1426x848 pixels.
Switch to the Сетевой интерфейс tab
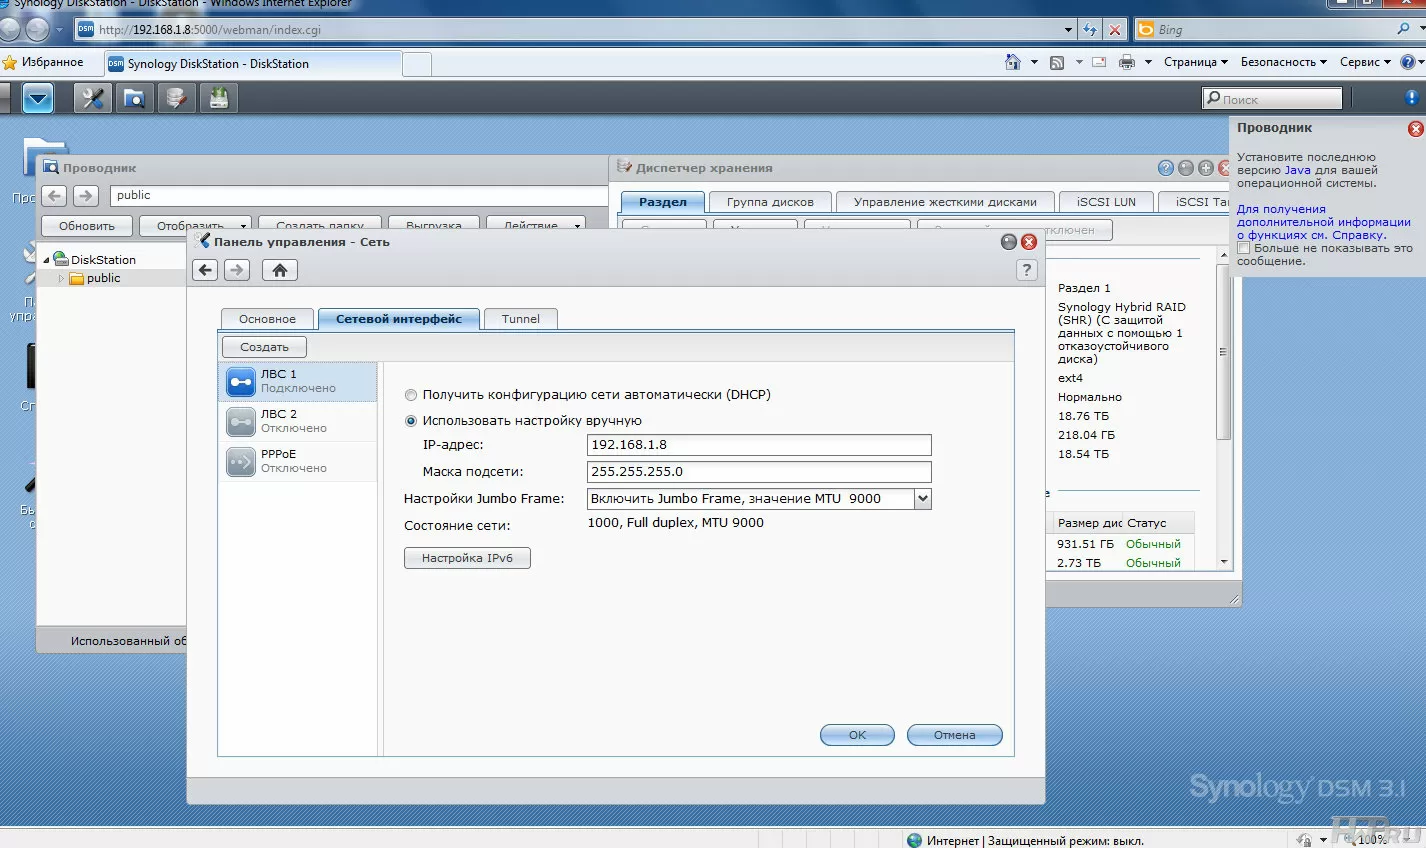(399, 319)
